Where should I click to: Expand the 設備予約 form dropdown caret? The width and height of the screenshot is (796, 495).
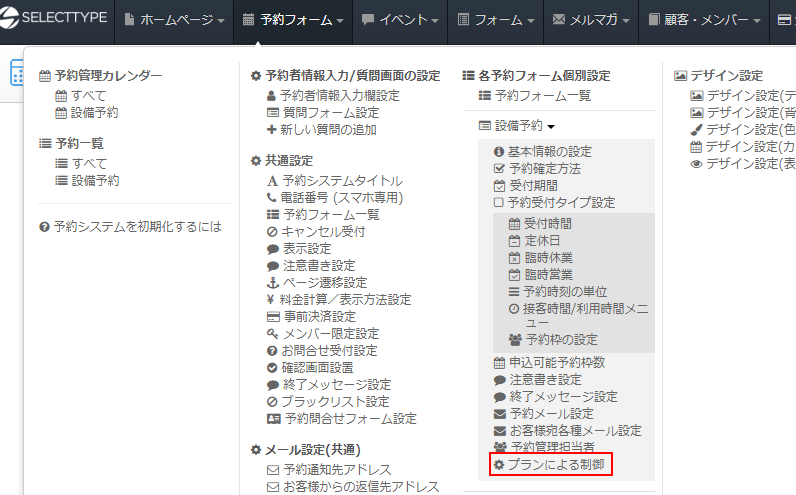[x=551, y=126]
